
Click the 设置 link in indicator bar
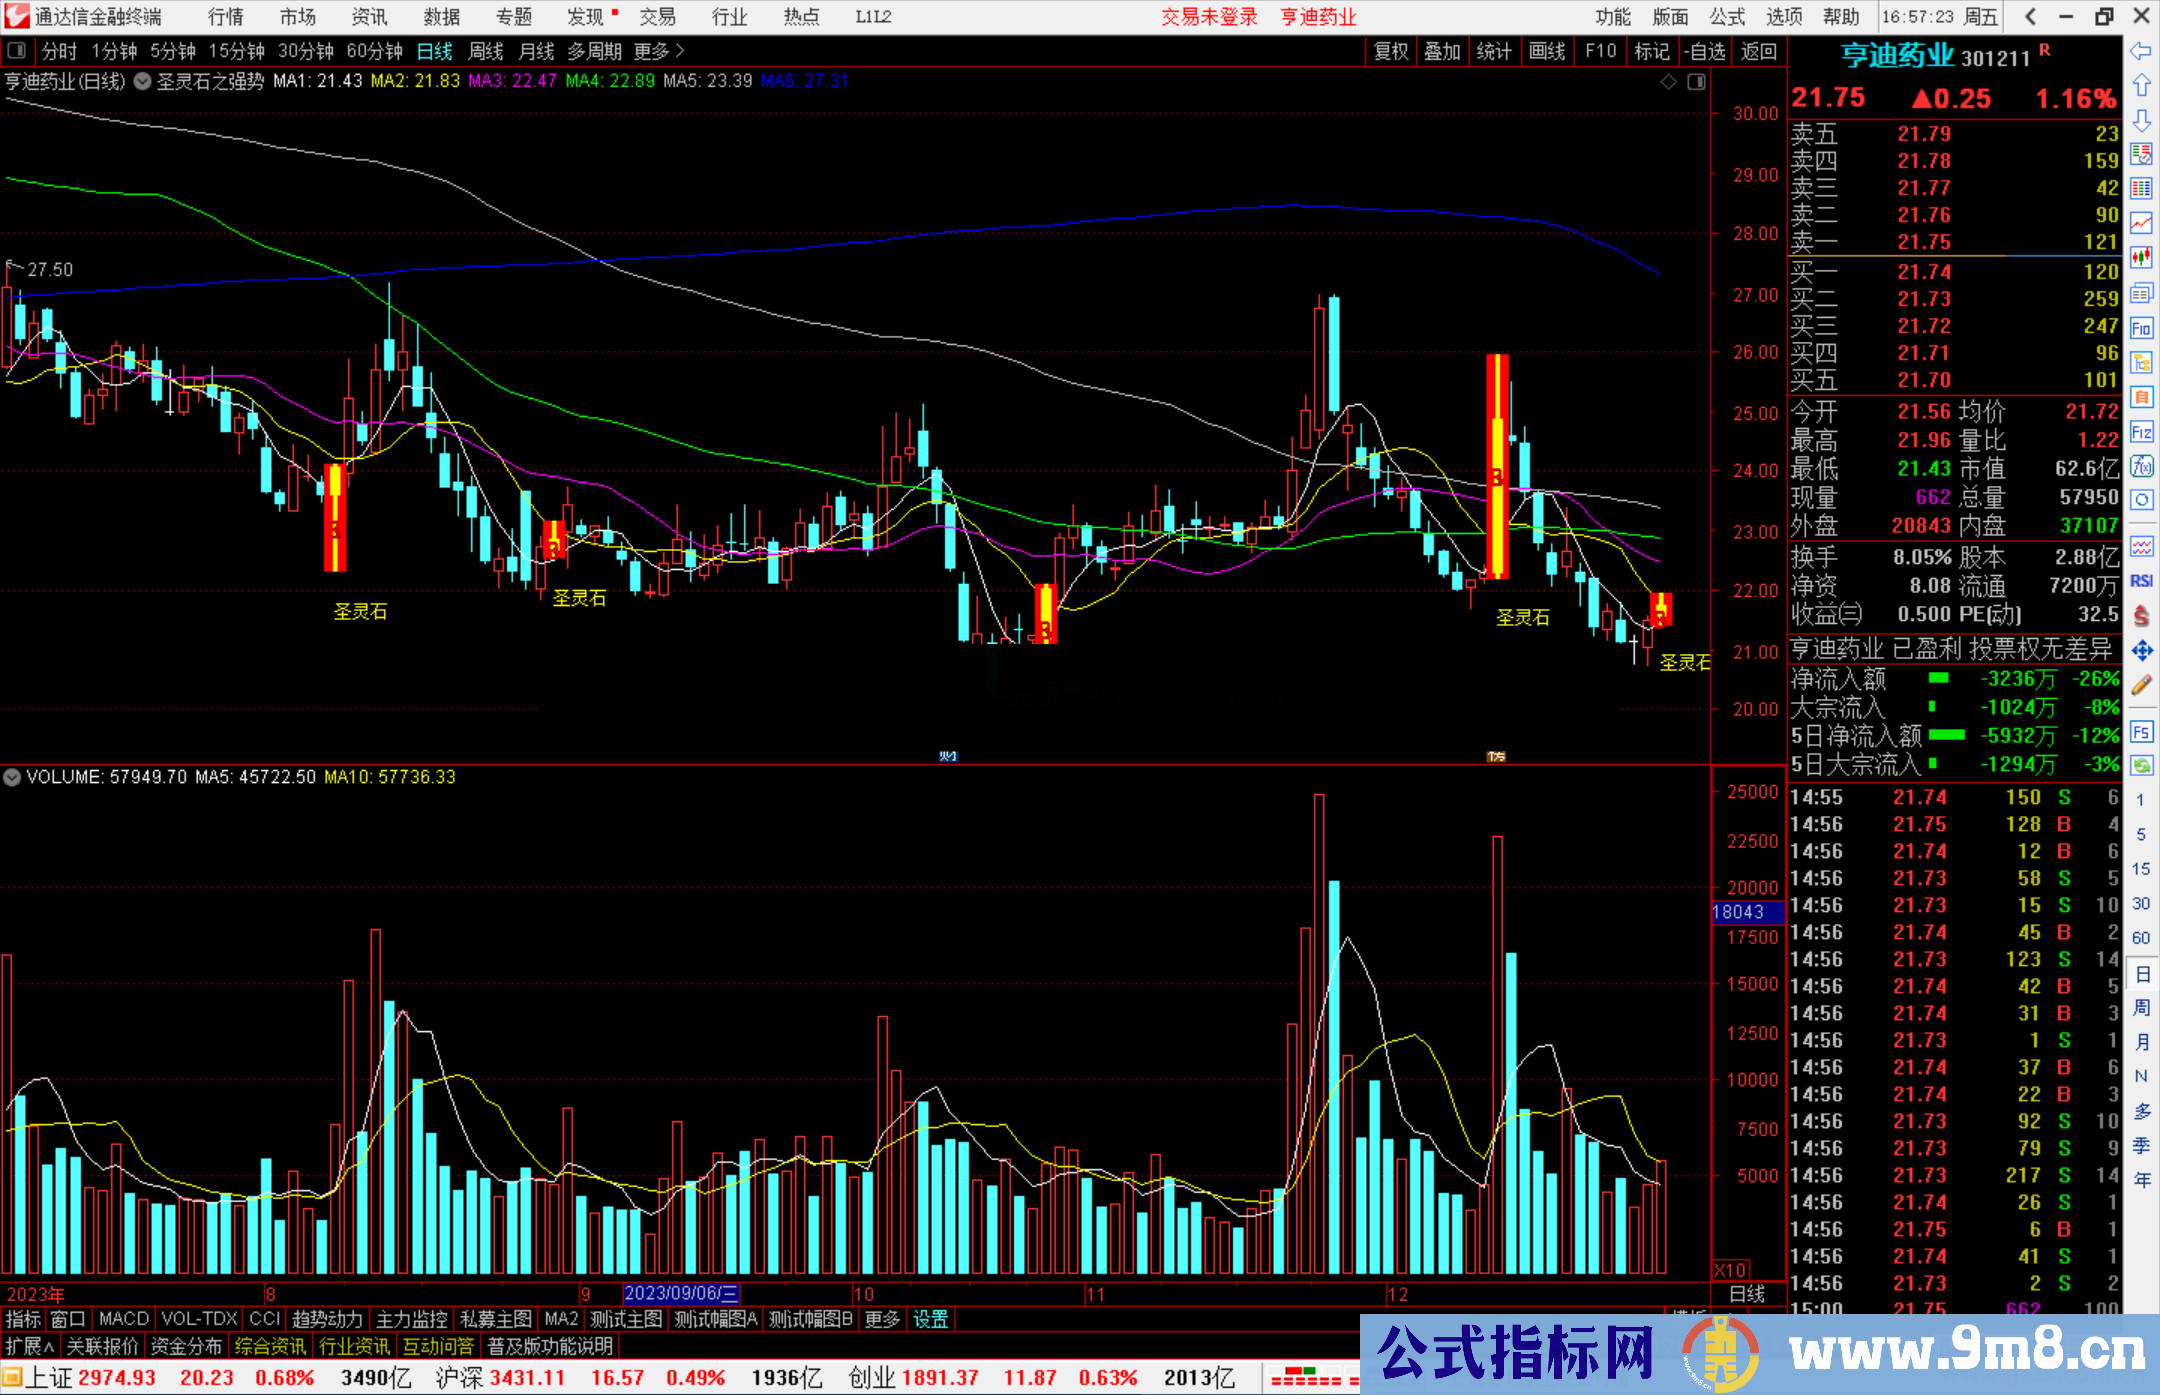(x=930, y=1319)
